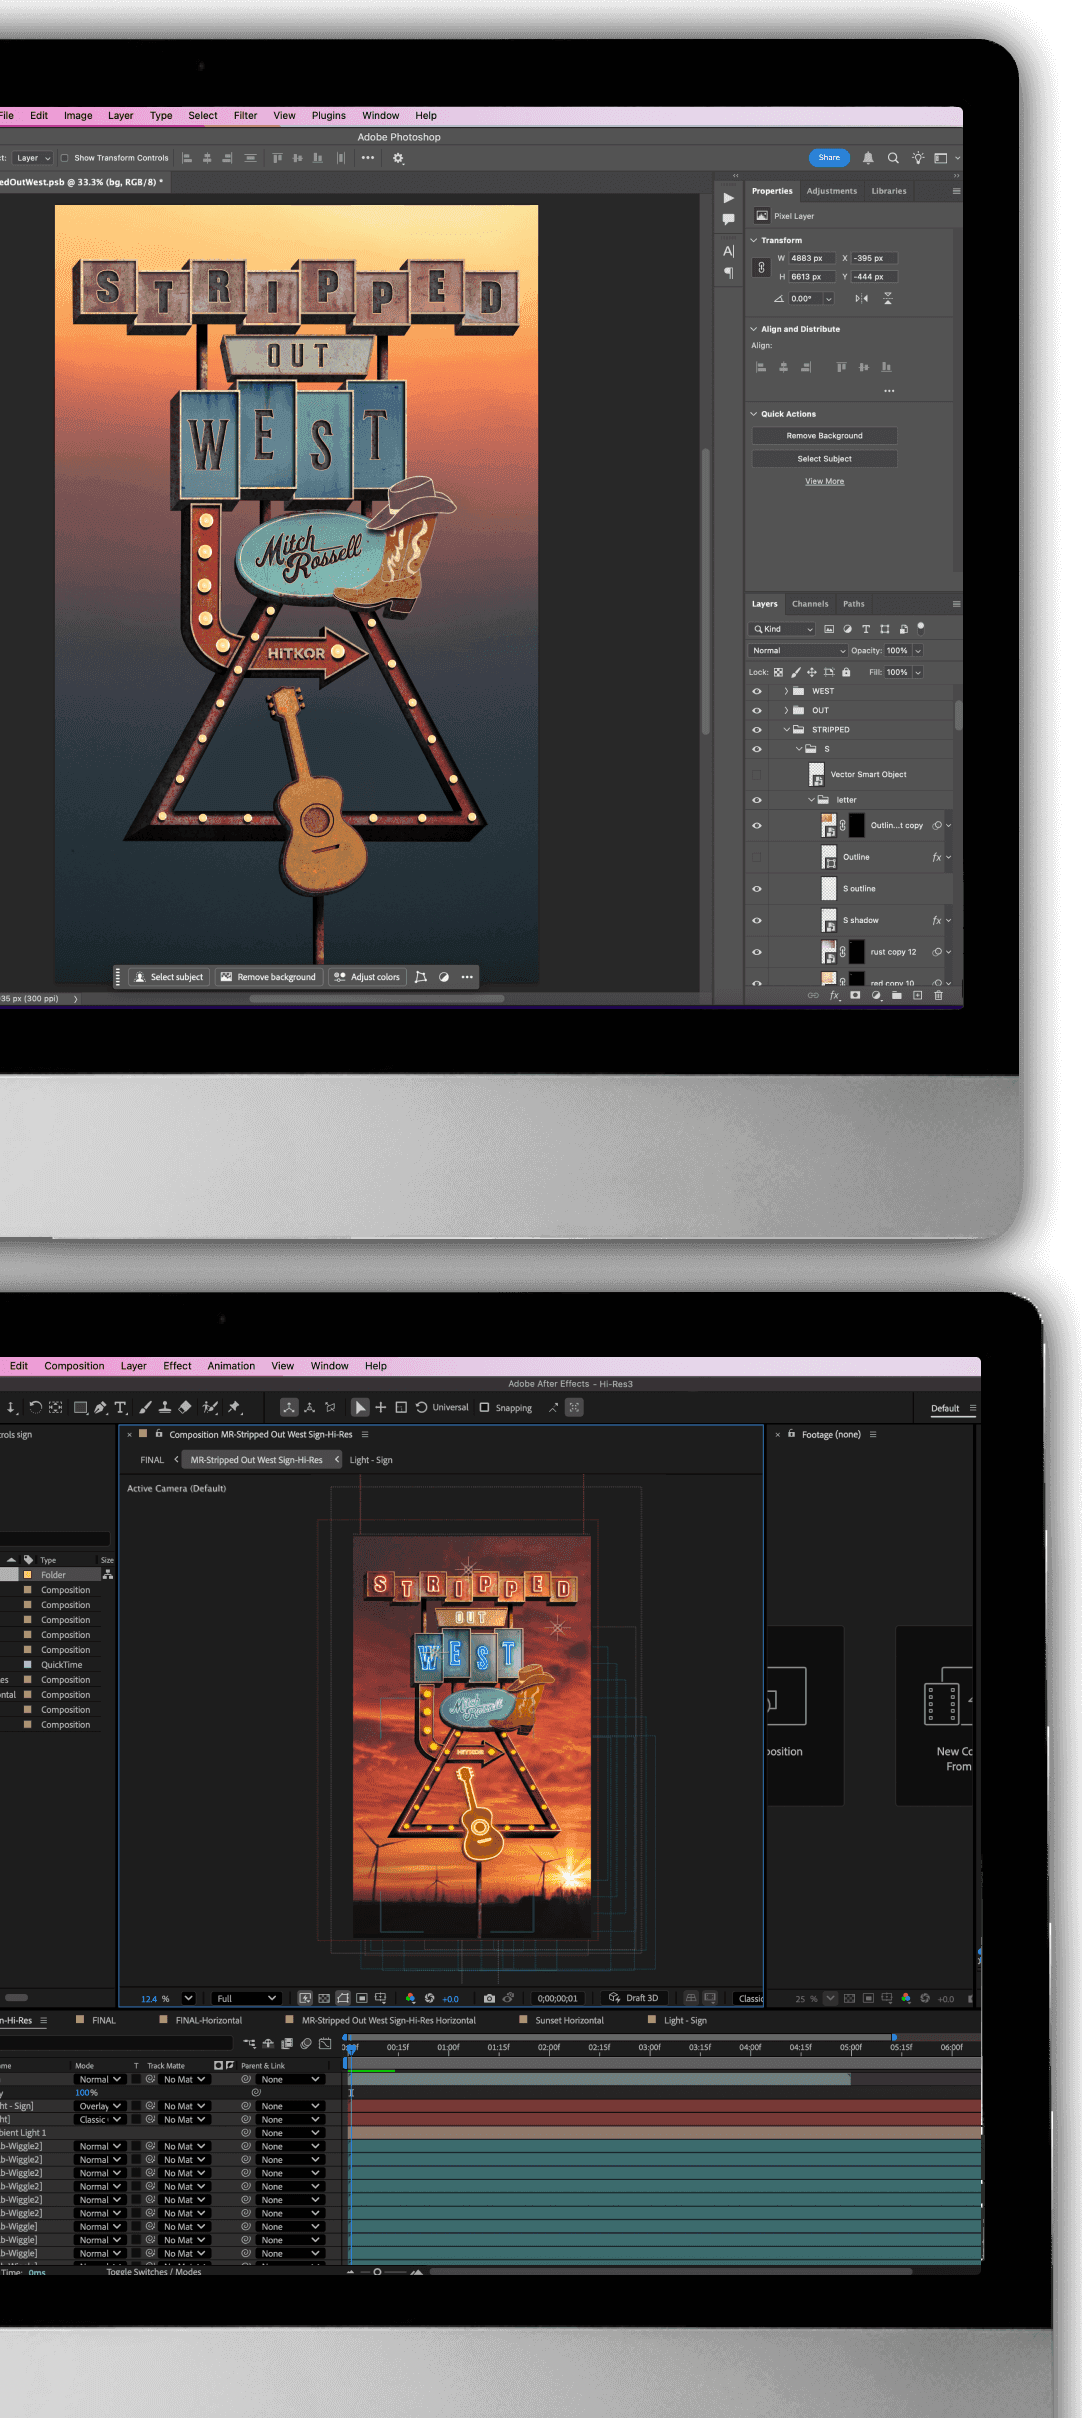Toggle the layer filtering on/off switch
Image resolution: width=1082 pixels, height=2418 pixels.
coord(921,628)
